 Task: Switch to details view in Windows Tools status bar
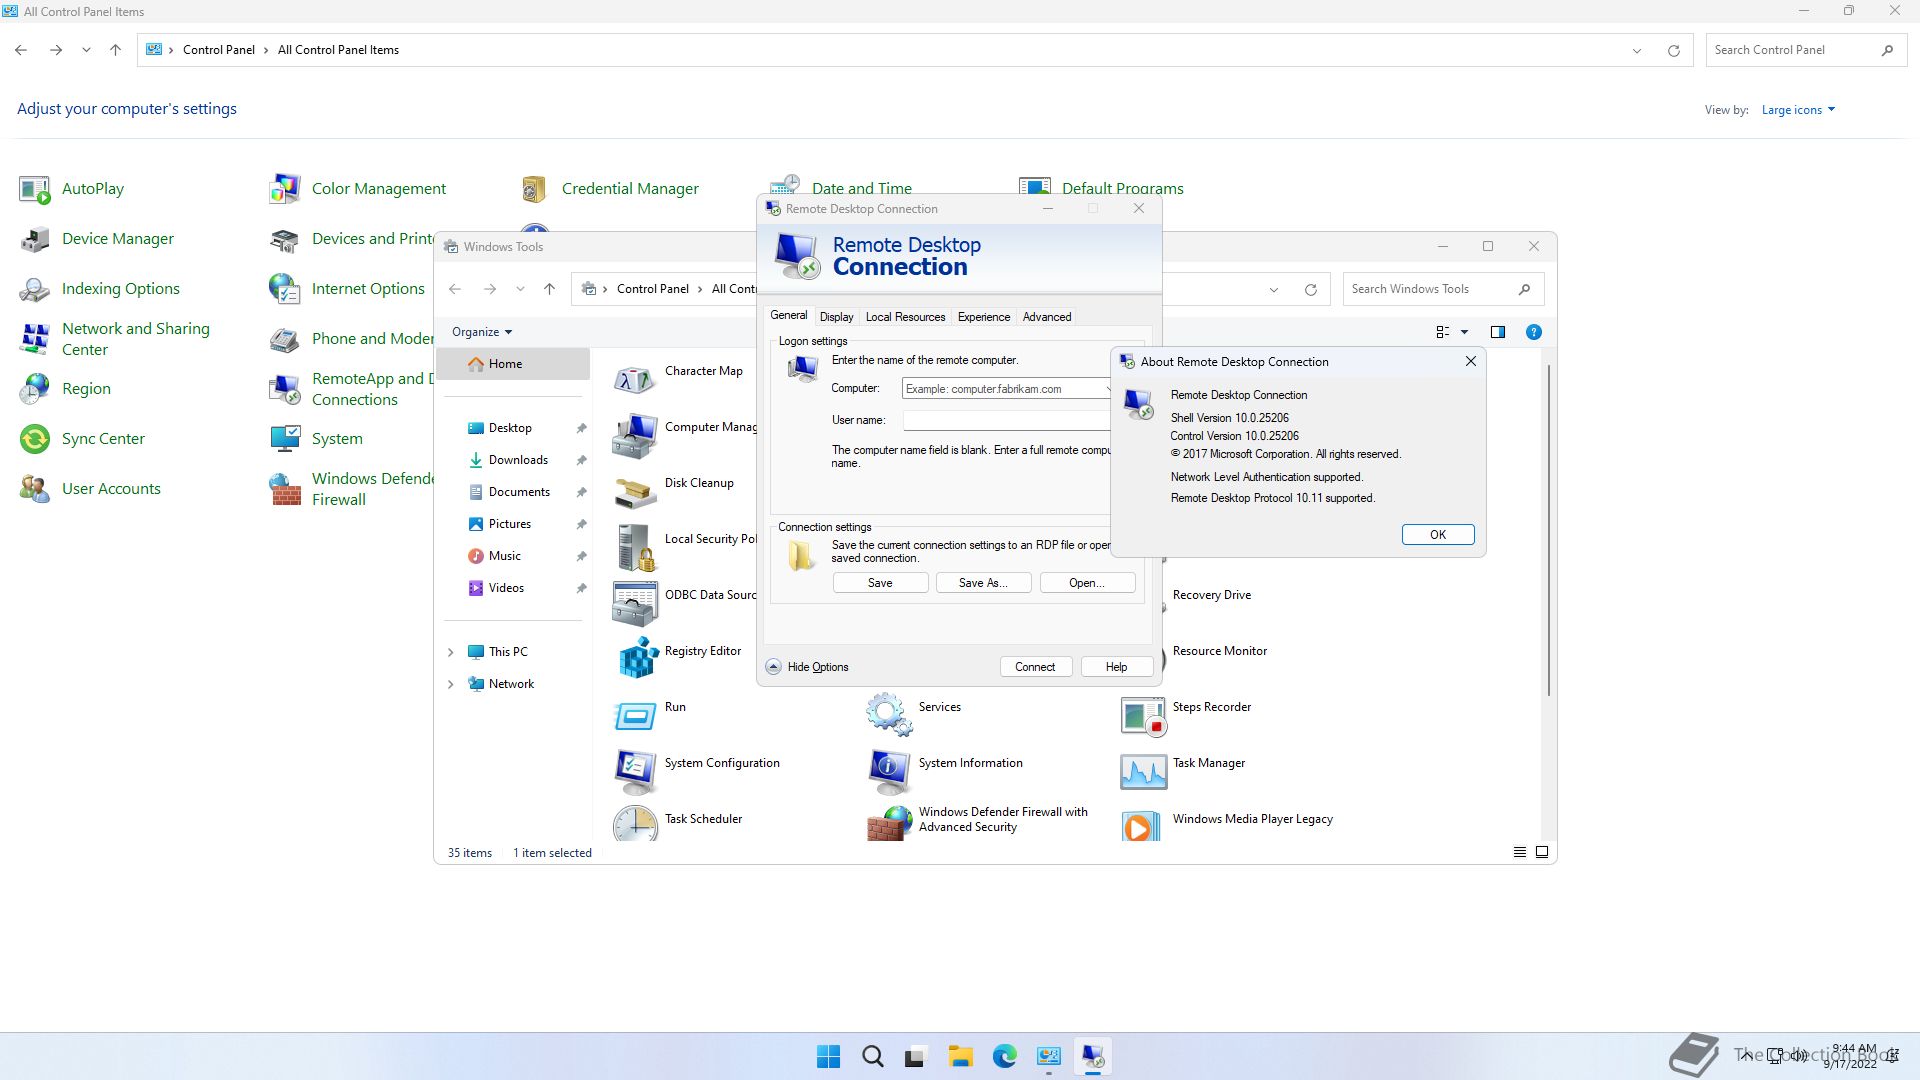click(1520, 853)
